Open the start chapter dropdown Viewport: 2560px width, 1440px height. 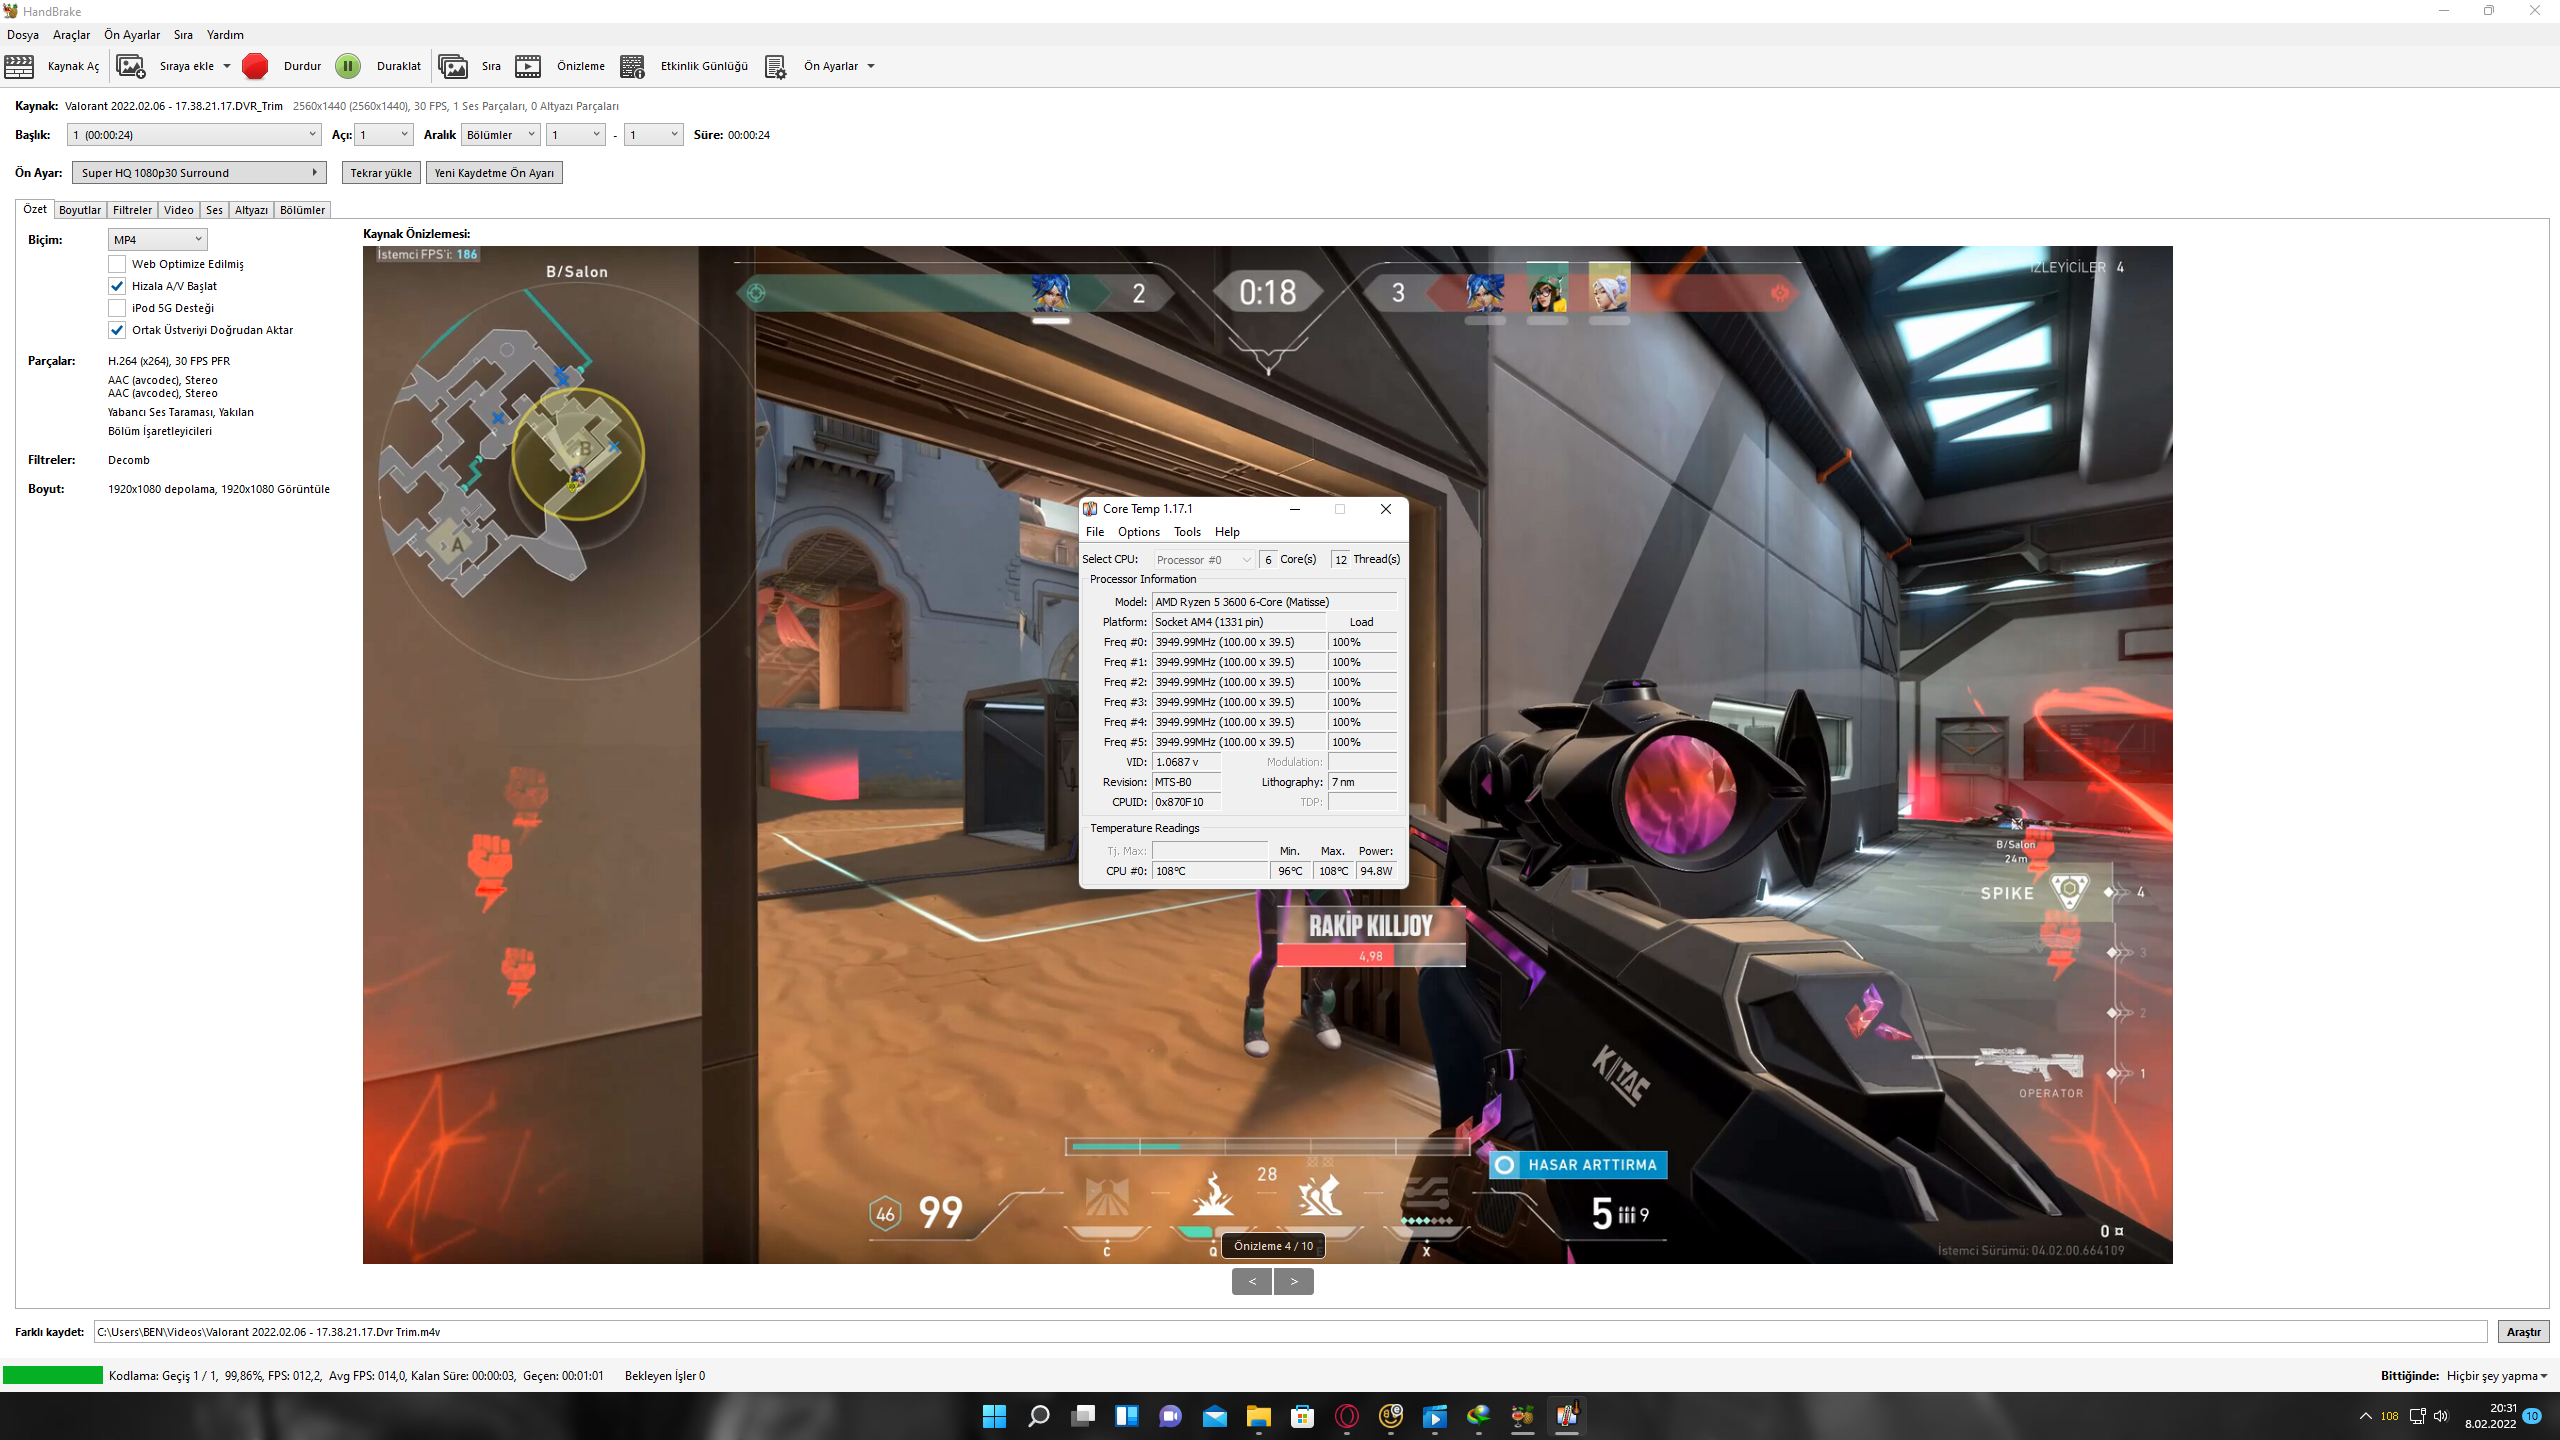click(576, 135)
